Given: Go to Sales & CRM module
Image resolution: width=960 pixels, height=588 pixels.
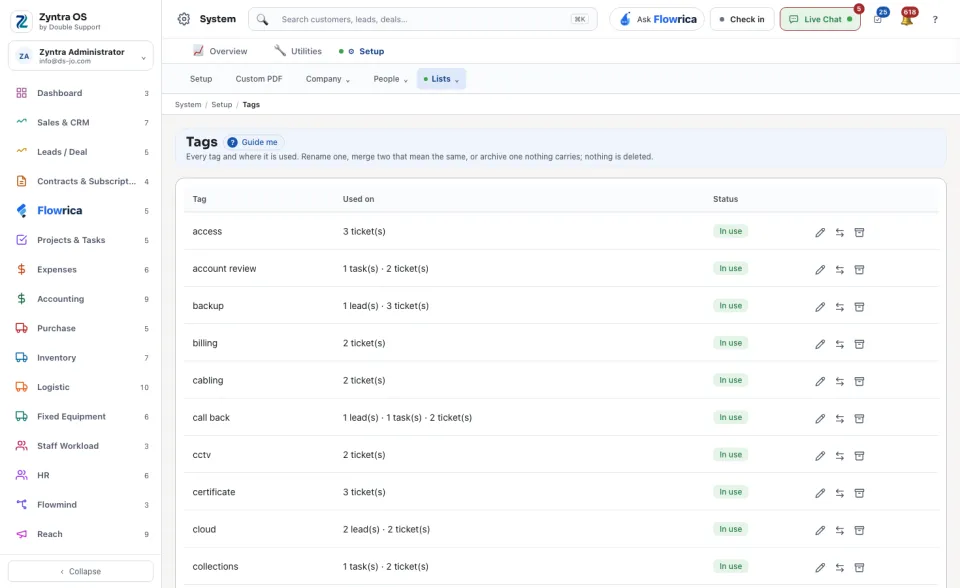Looking at the screenshot, I should 81,122.
